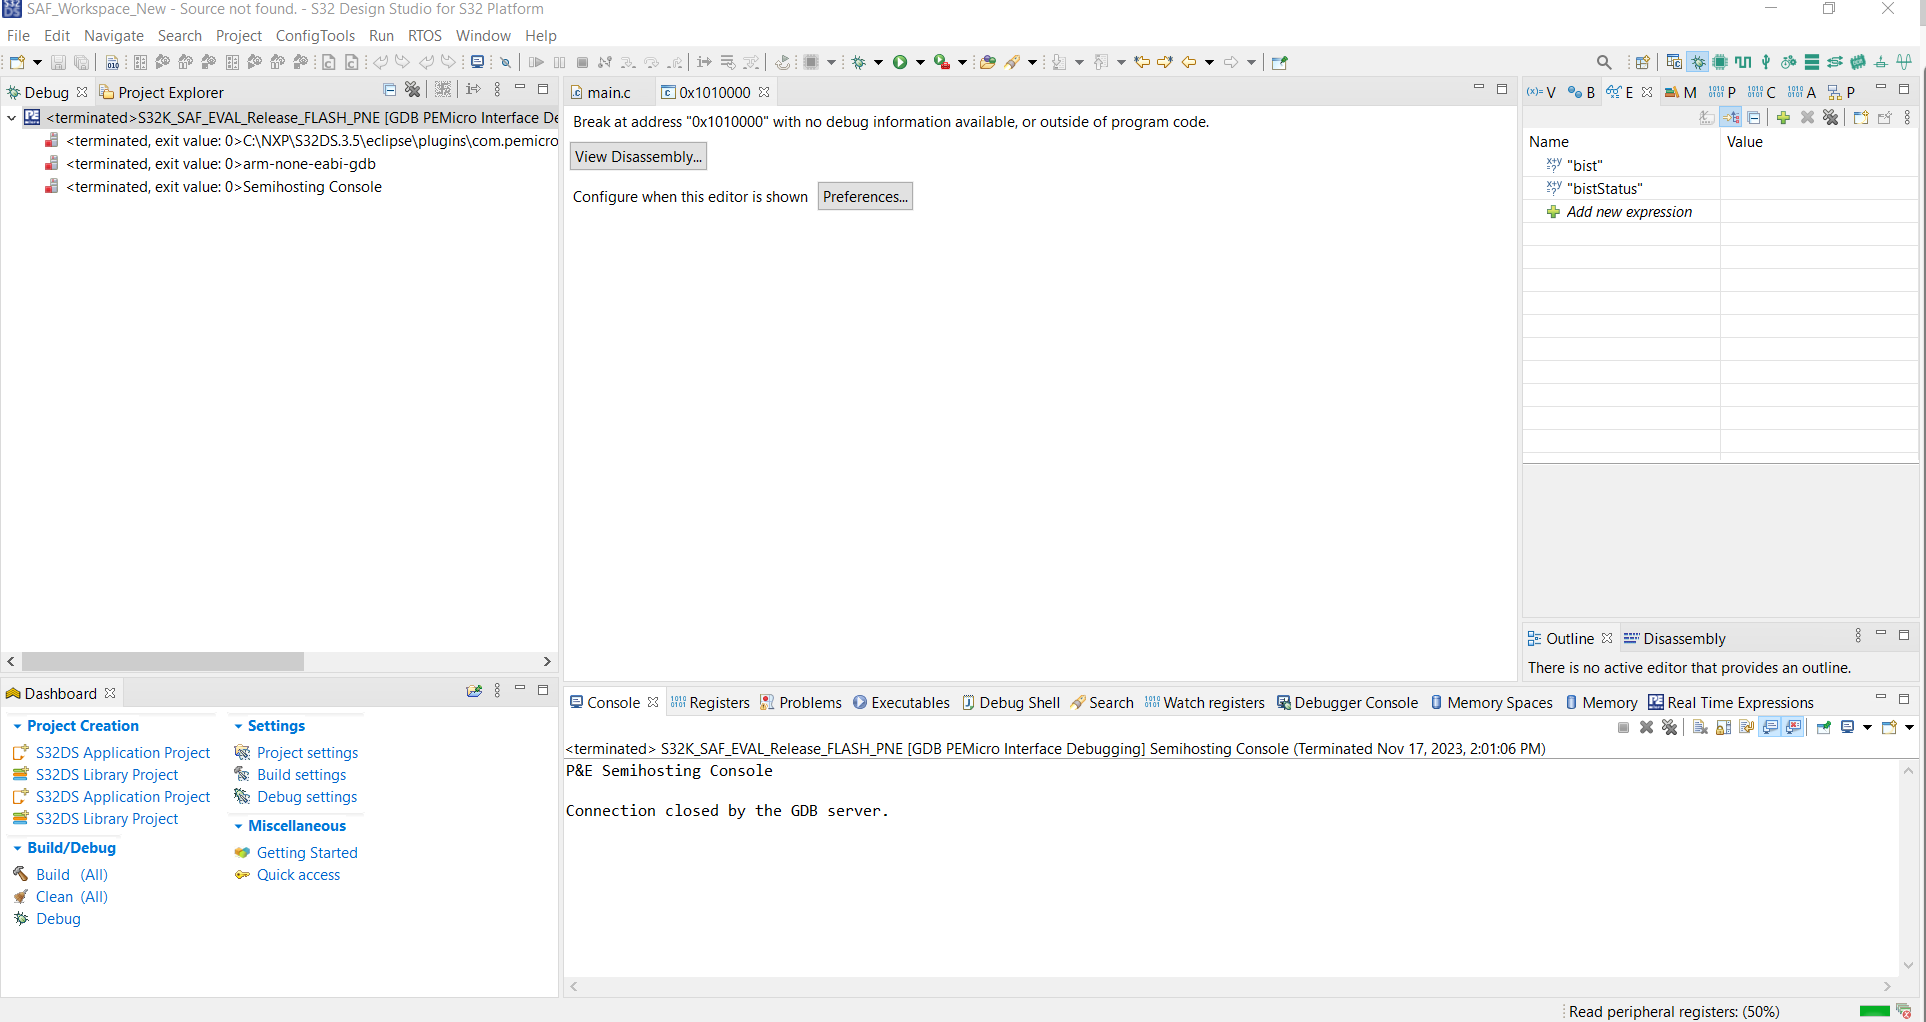
Task: Click the Build hammer icon under Build/Debug
Action: [x=21, y=874]
